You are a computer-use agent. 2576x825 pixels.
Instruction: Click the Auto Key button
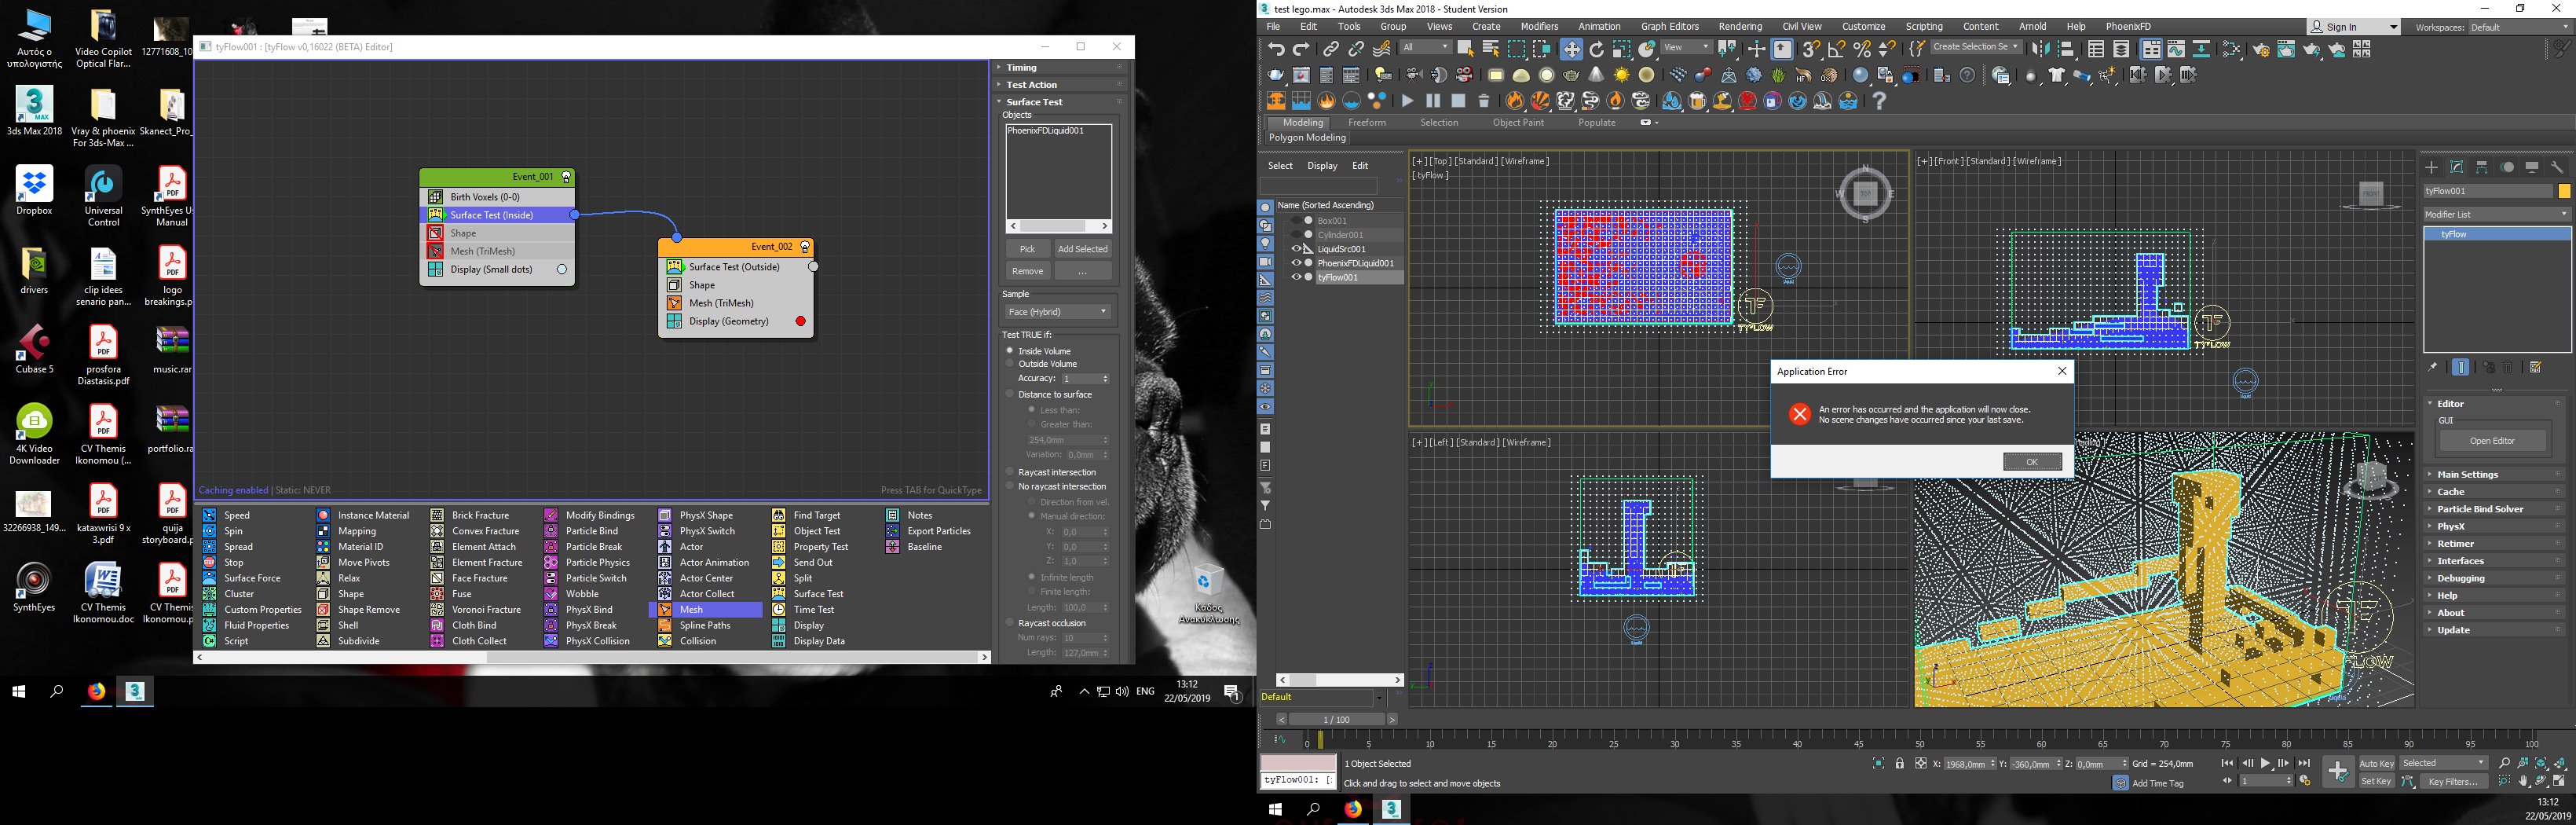tap(2376, 763)
